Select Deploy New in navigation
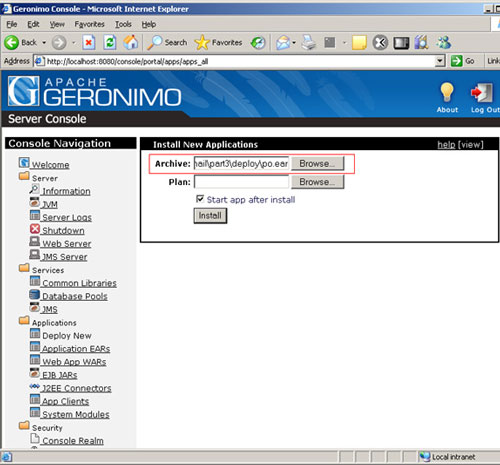 67,336
